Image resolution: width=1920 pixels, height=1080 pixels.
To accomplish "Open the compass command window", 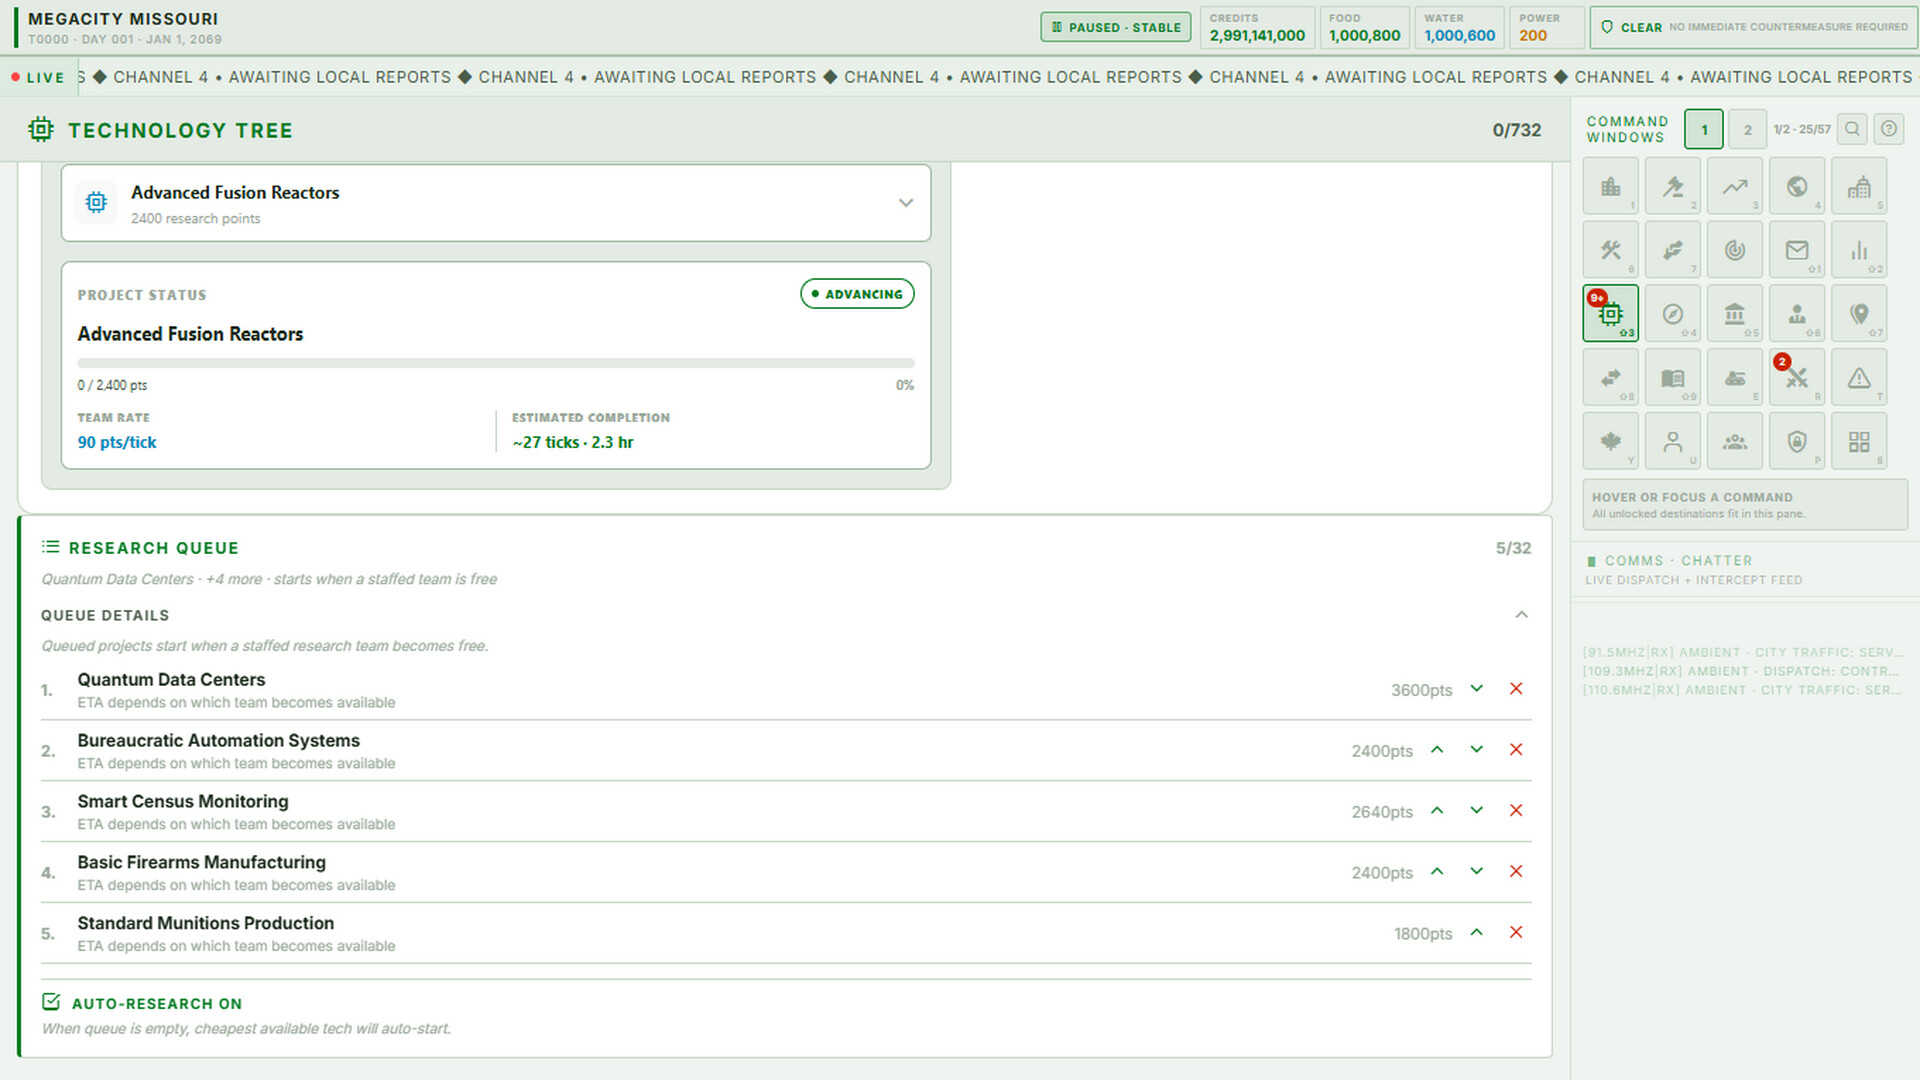I will (x=1673, y=314).
